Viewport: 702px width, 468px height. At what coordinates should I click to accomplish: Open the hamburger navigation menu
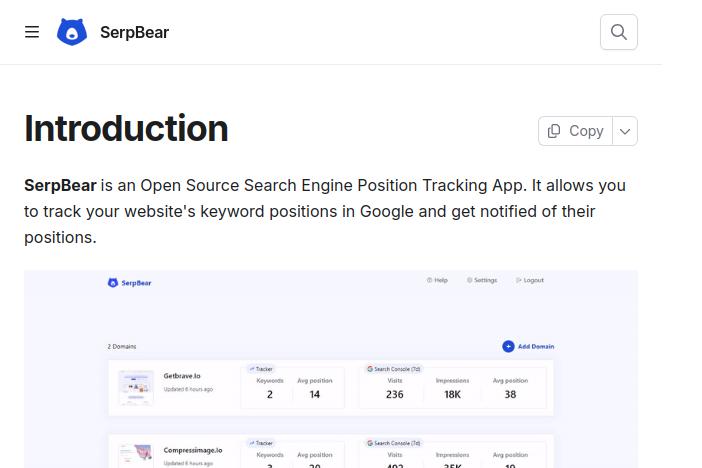pyautogui.click(x=32, y=32)
